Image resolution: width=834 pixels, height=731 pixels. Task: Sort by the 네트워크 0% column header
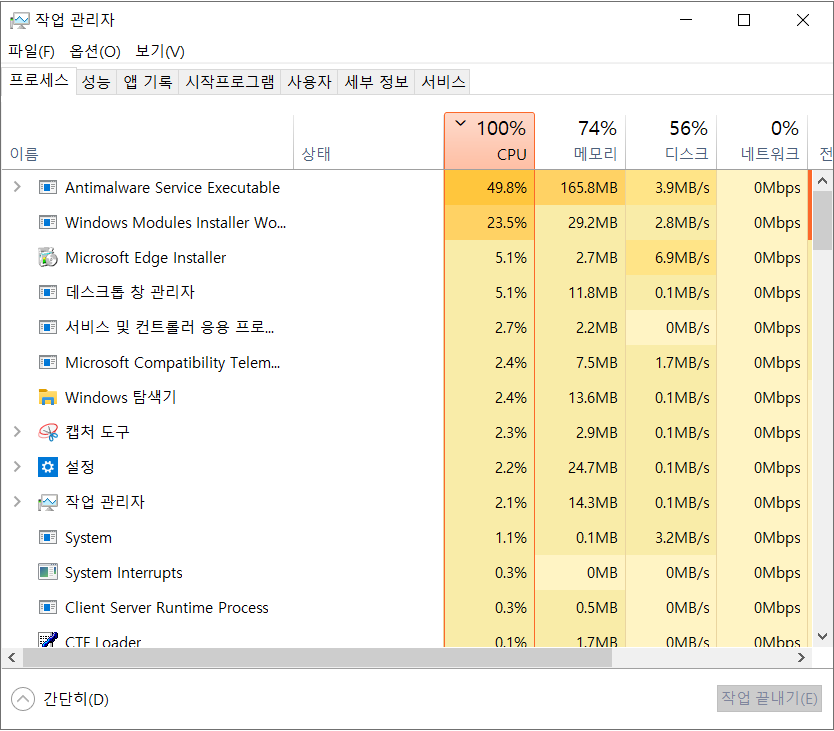coord(762,142)
